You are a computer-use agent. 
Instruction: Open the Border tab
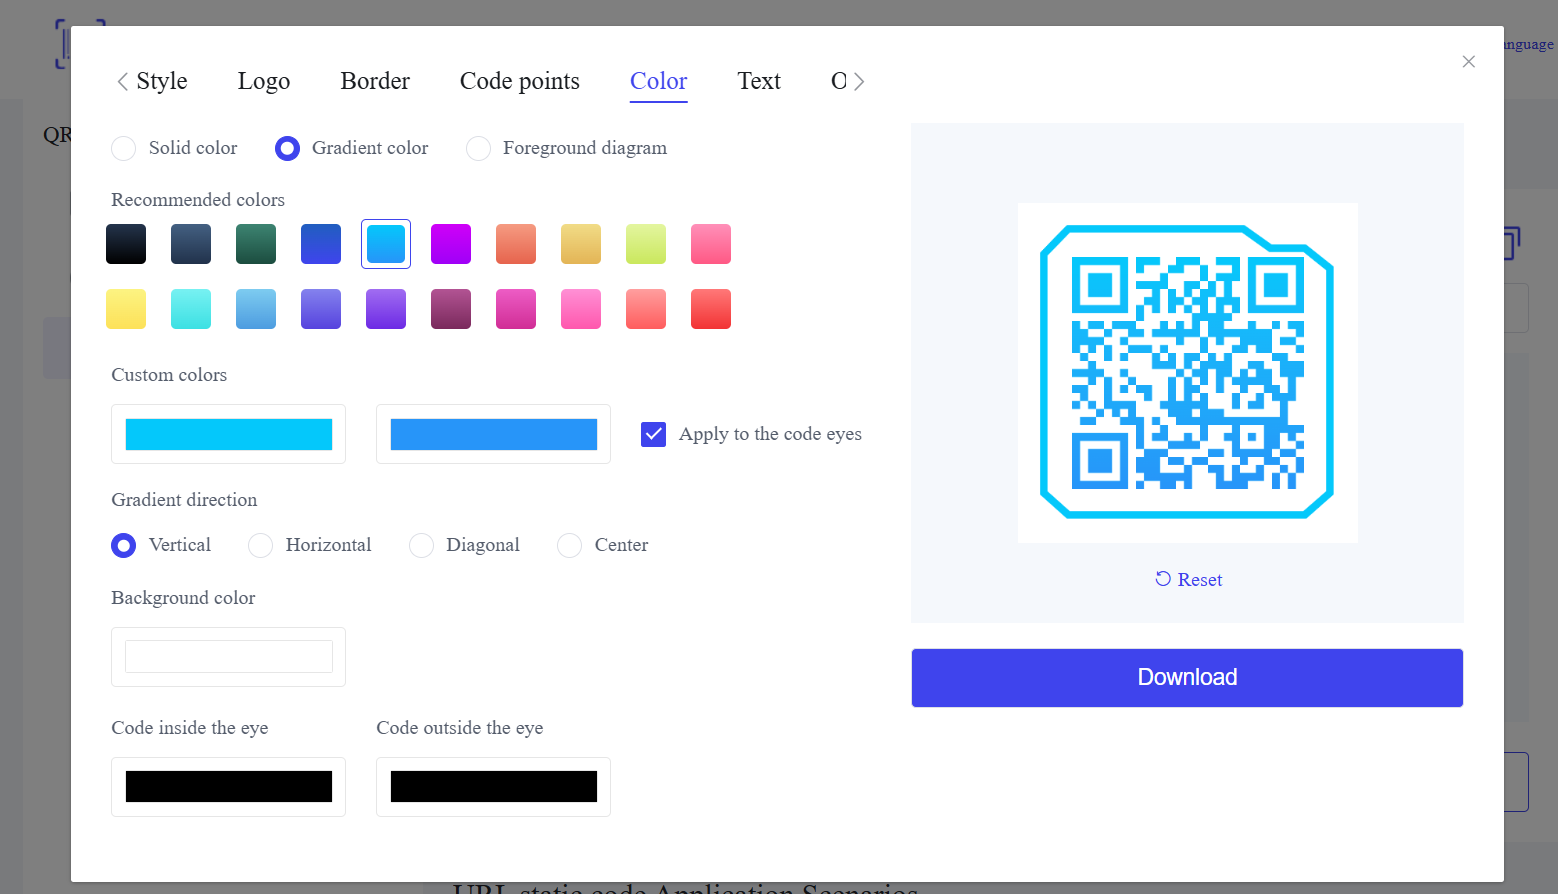pos(375,81)
